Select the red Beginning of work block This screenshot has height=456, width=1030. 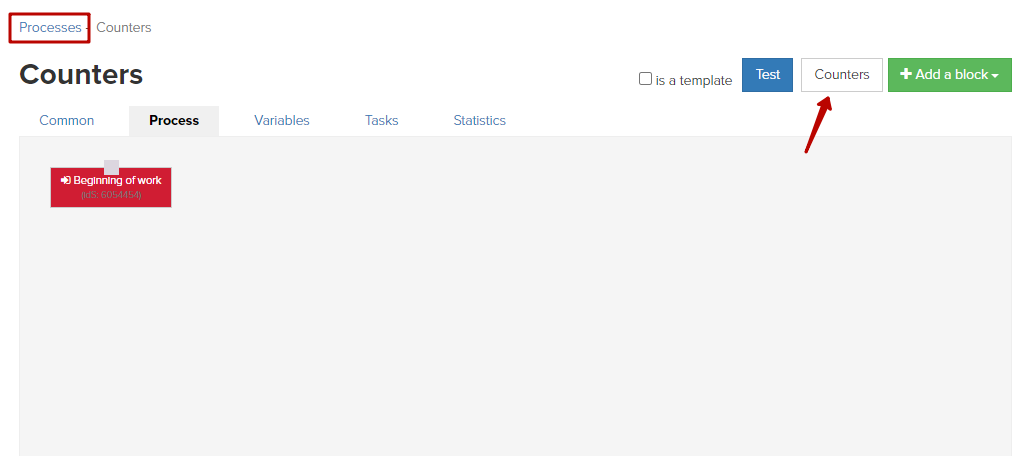[111, 187]
